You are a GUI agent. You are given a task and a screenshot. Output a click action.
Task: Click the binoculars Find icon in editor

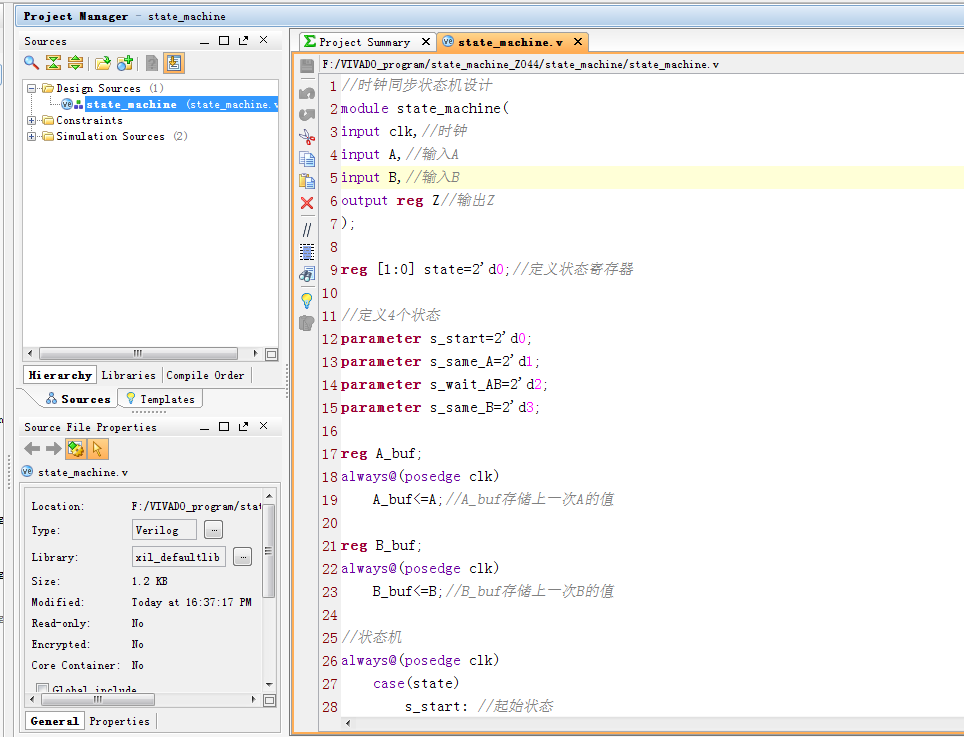pyautogui.click(x=307, y=274)
